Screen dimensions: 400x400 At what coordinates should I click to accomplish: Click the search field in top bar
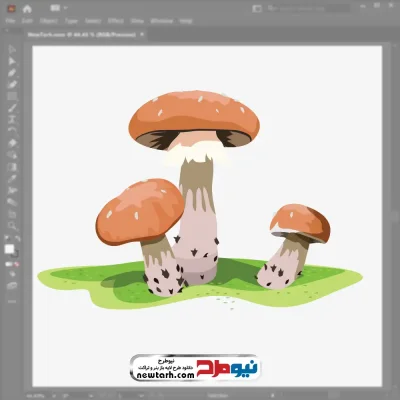[308, 8]
